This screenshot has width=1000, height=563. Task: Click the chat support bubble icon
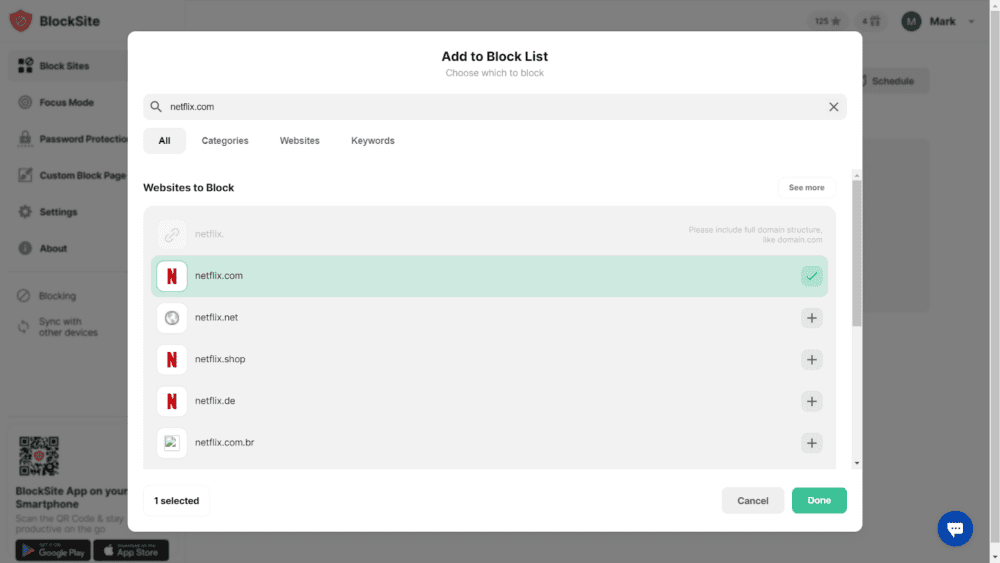tap(954, 528)
